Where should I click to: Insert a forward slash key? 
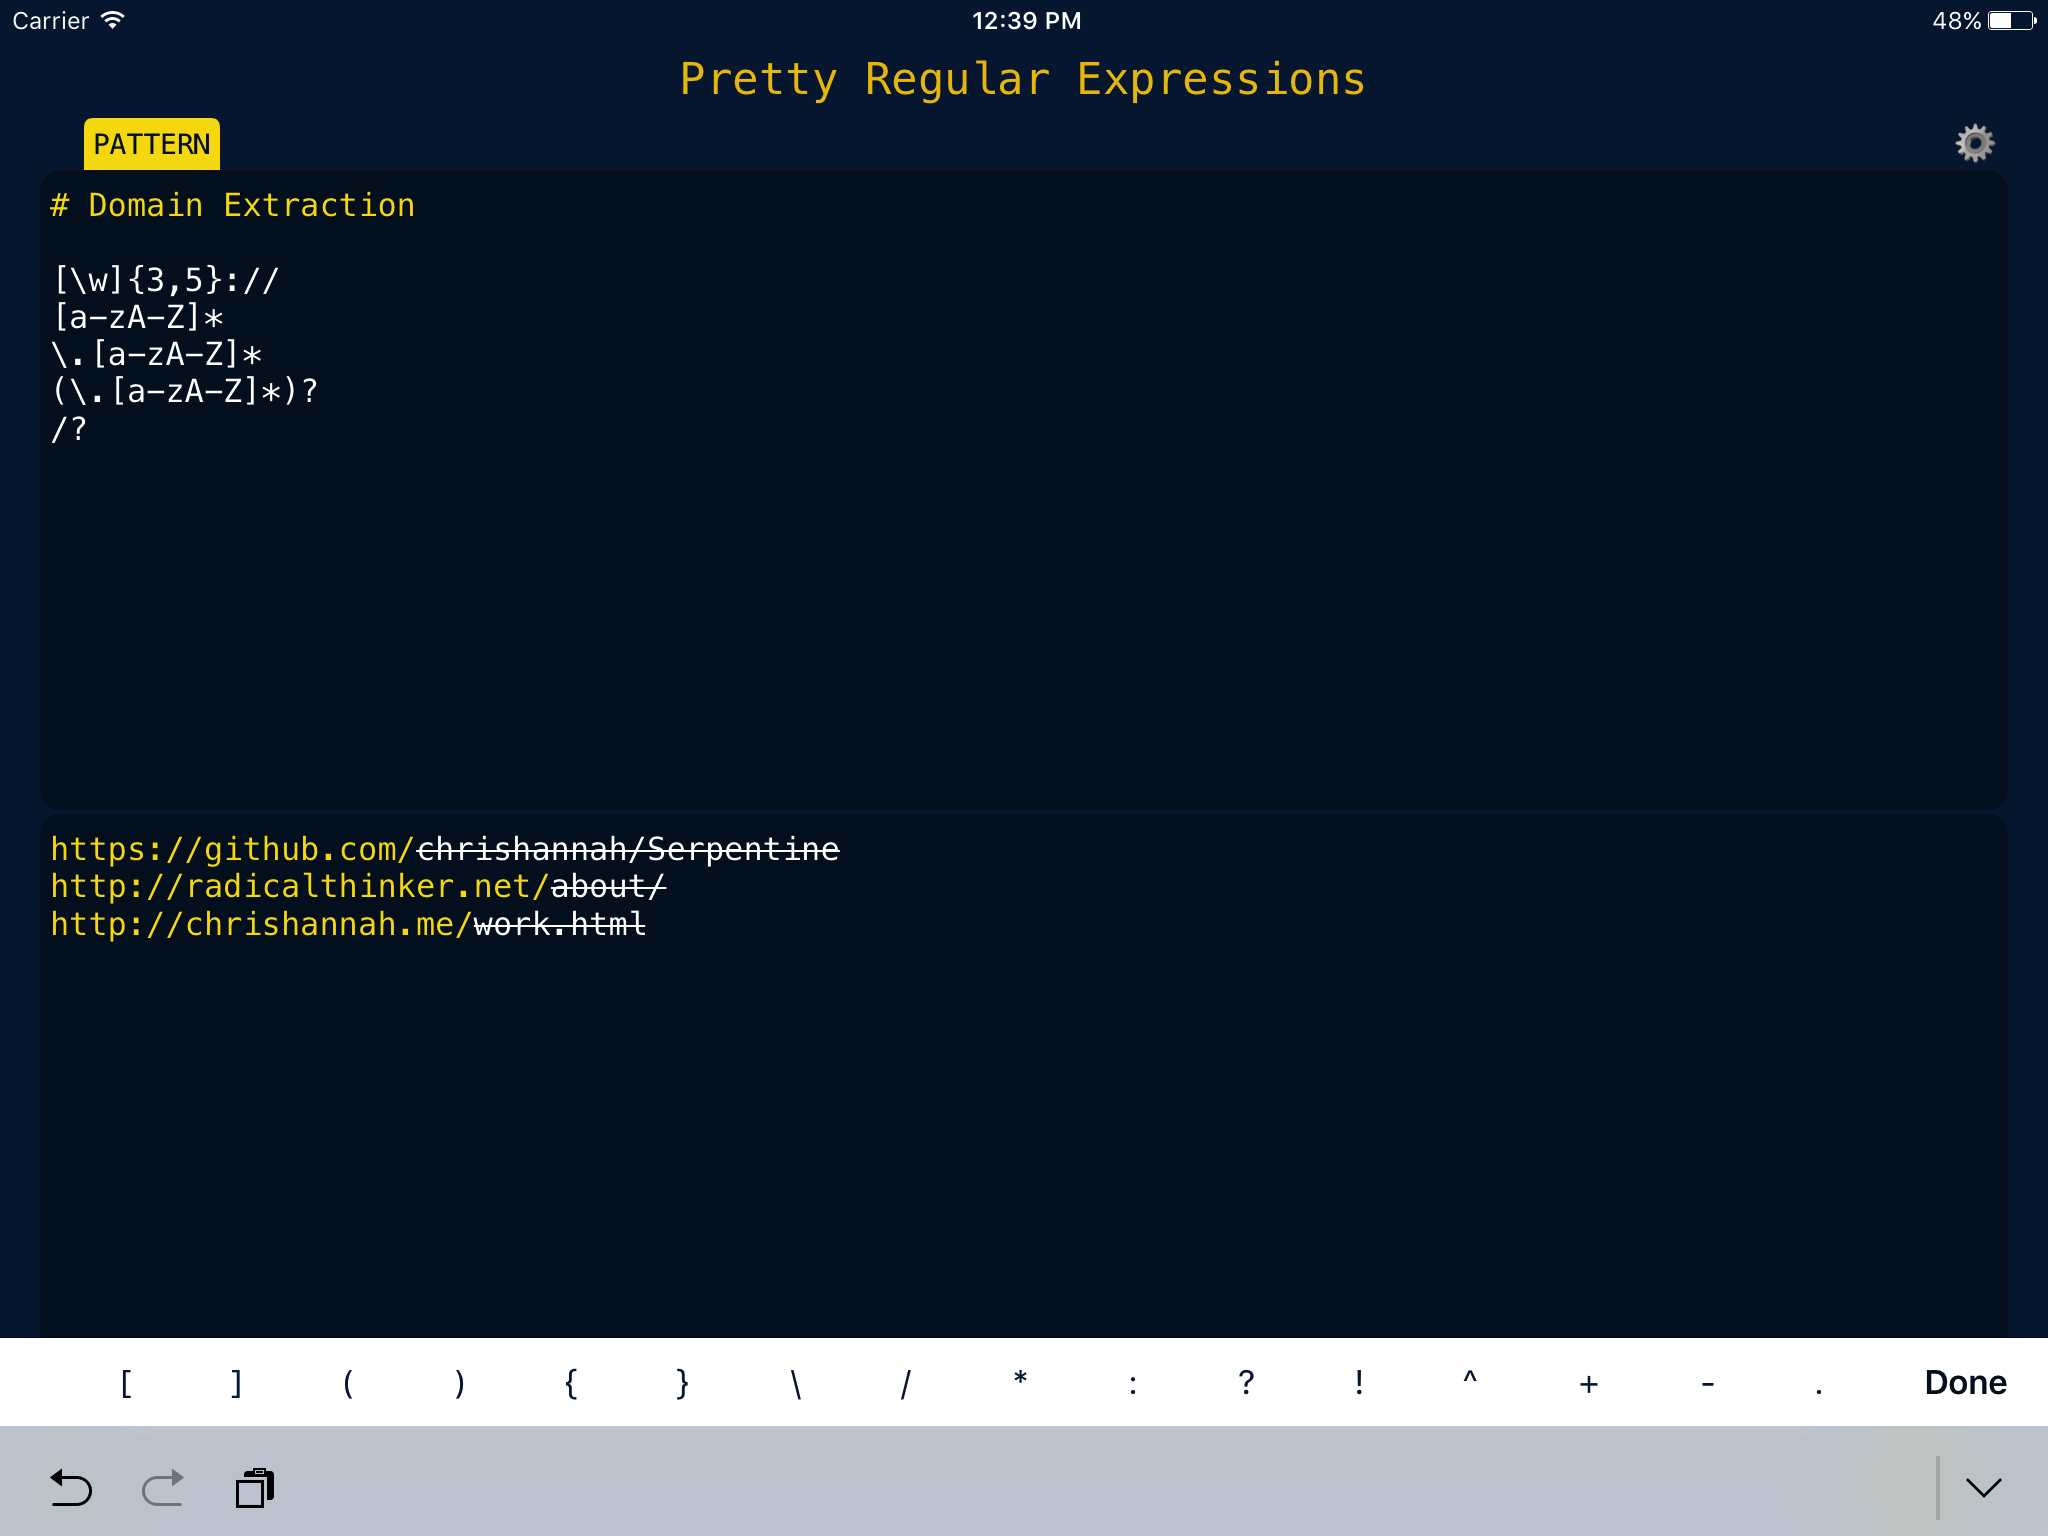click(905, 1382)
